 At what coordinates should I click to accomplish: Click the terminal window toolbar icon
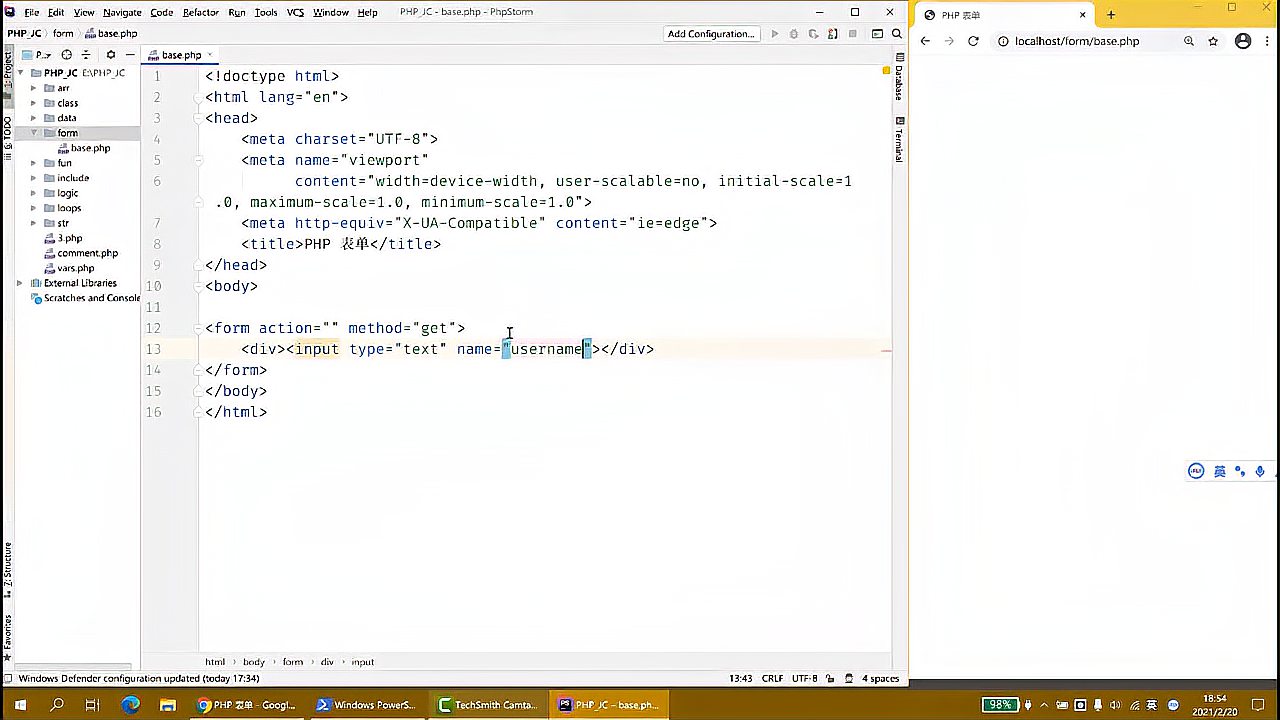(877, 34)
